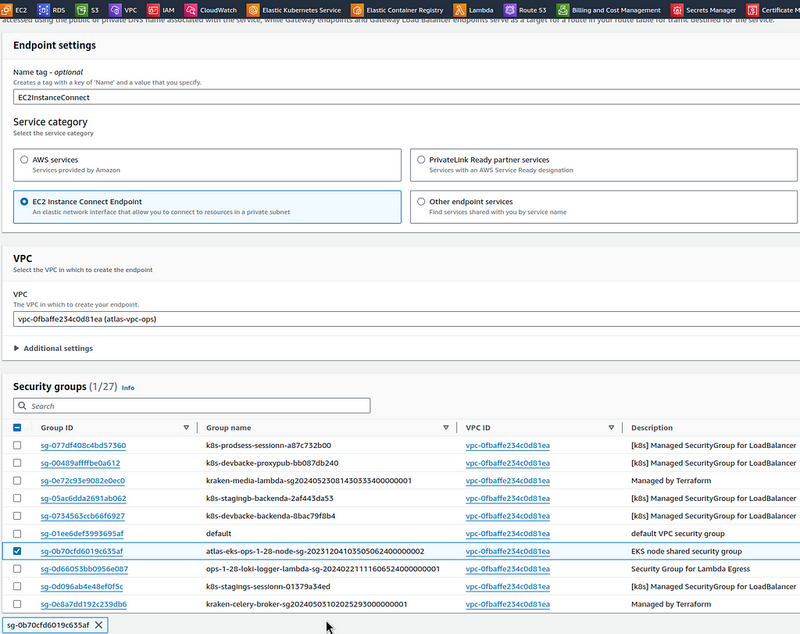Click the Info link beside Security groups
Image resolution: width=800 pixels, height=634 pixels.
[x=128, y=387]
